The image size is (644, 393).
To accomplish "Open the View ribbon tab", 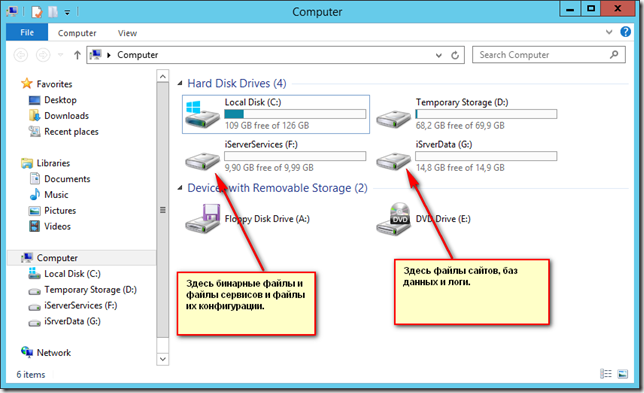I will click(127, 33).
